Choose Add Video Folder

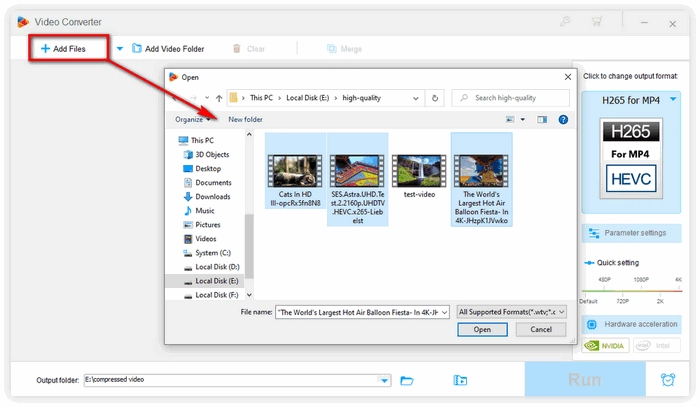[x=168, y=49]
